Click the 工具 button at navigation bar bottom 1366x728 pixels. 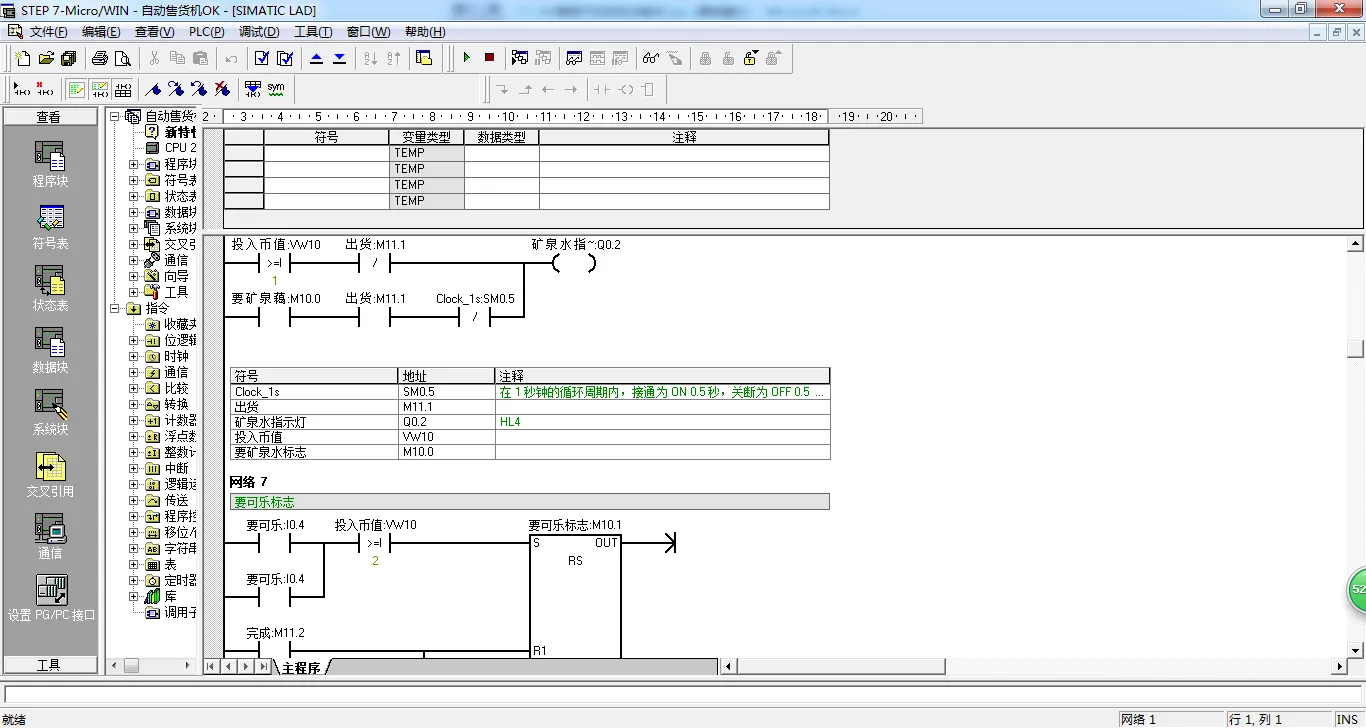click(50, 665)
